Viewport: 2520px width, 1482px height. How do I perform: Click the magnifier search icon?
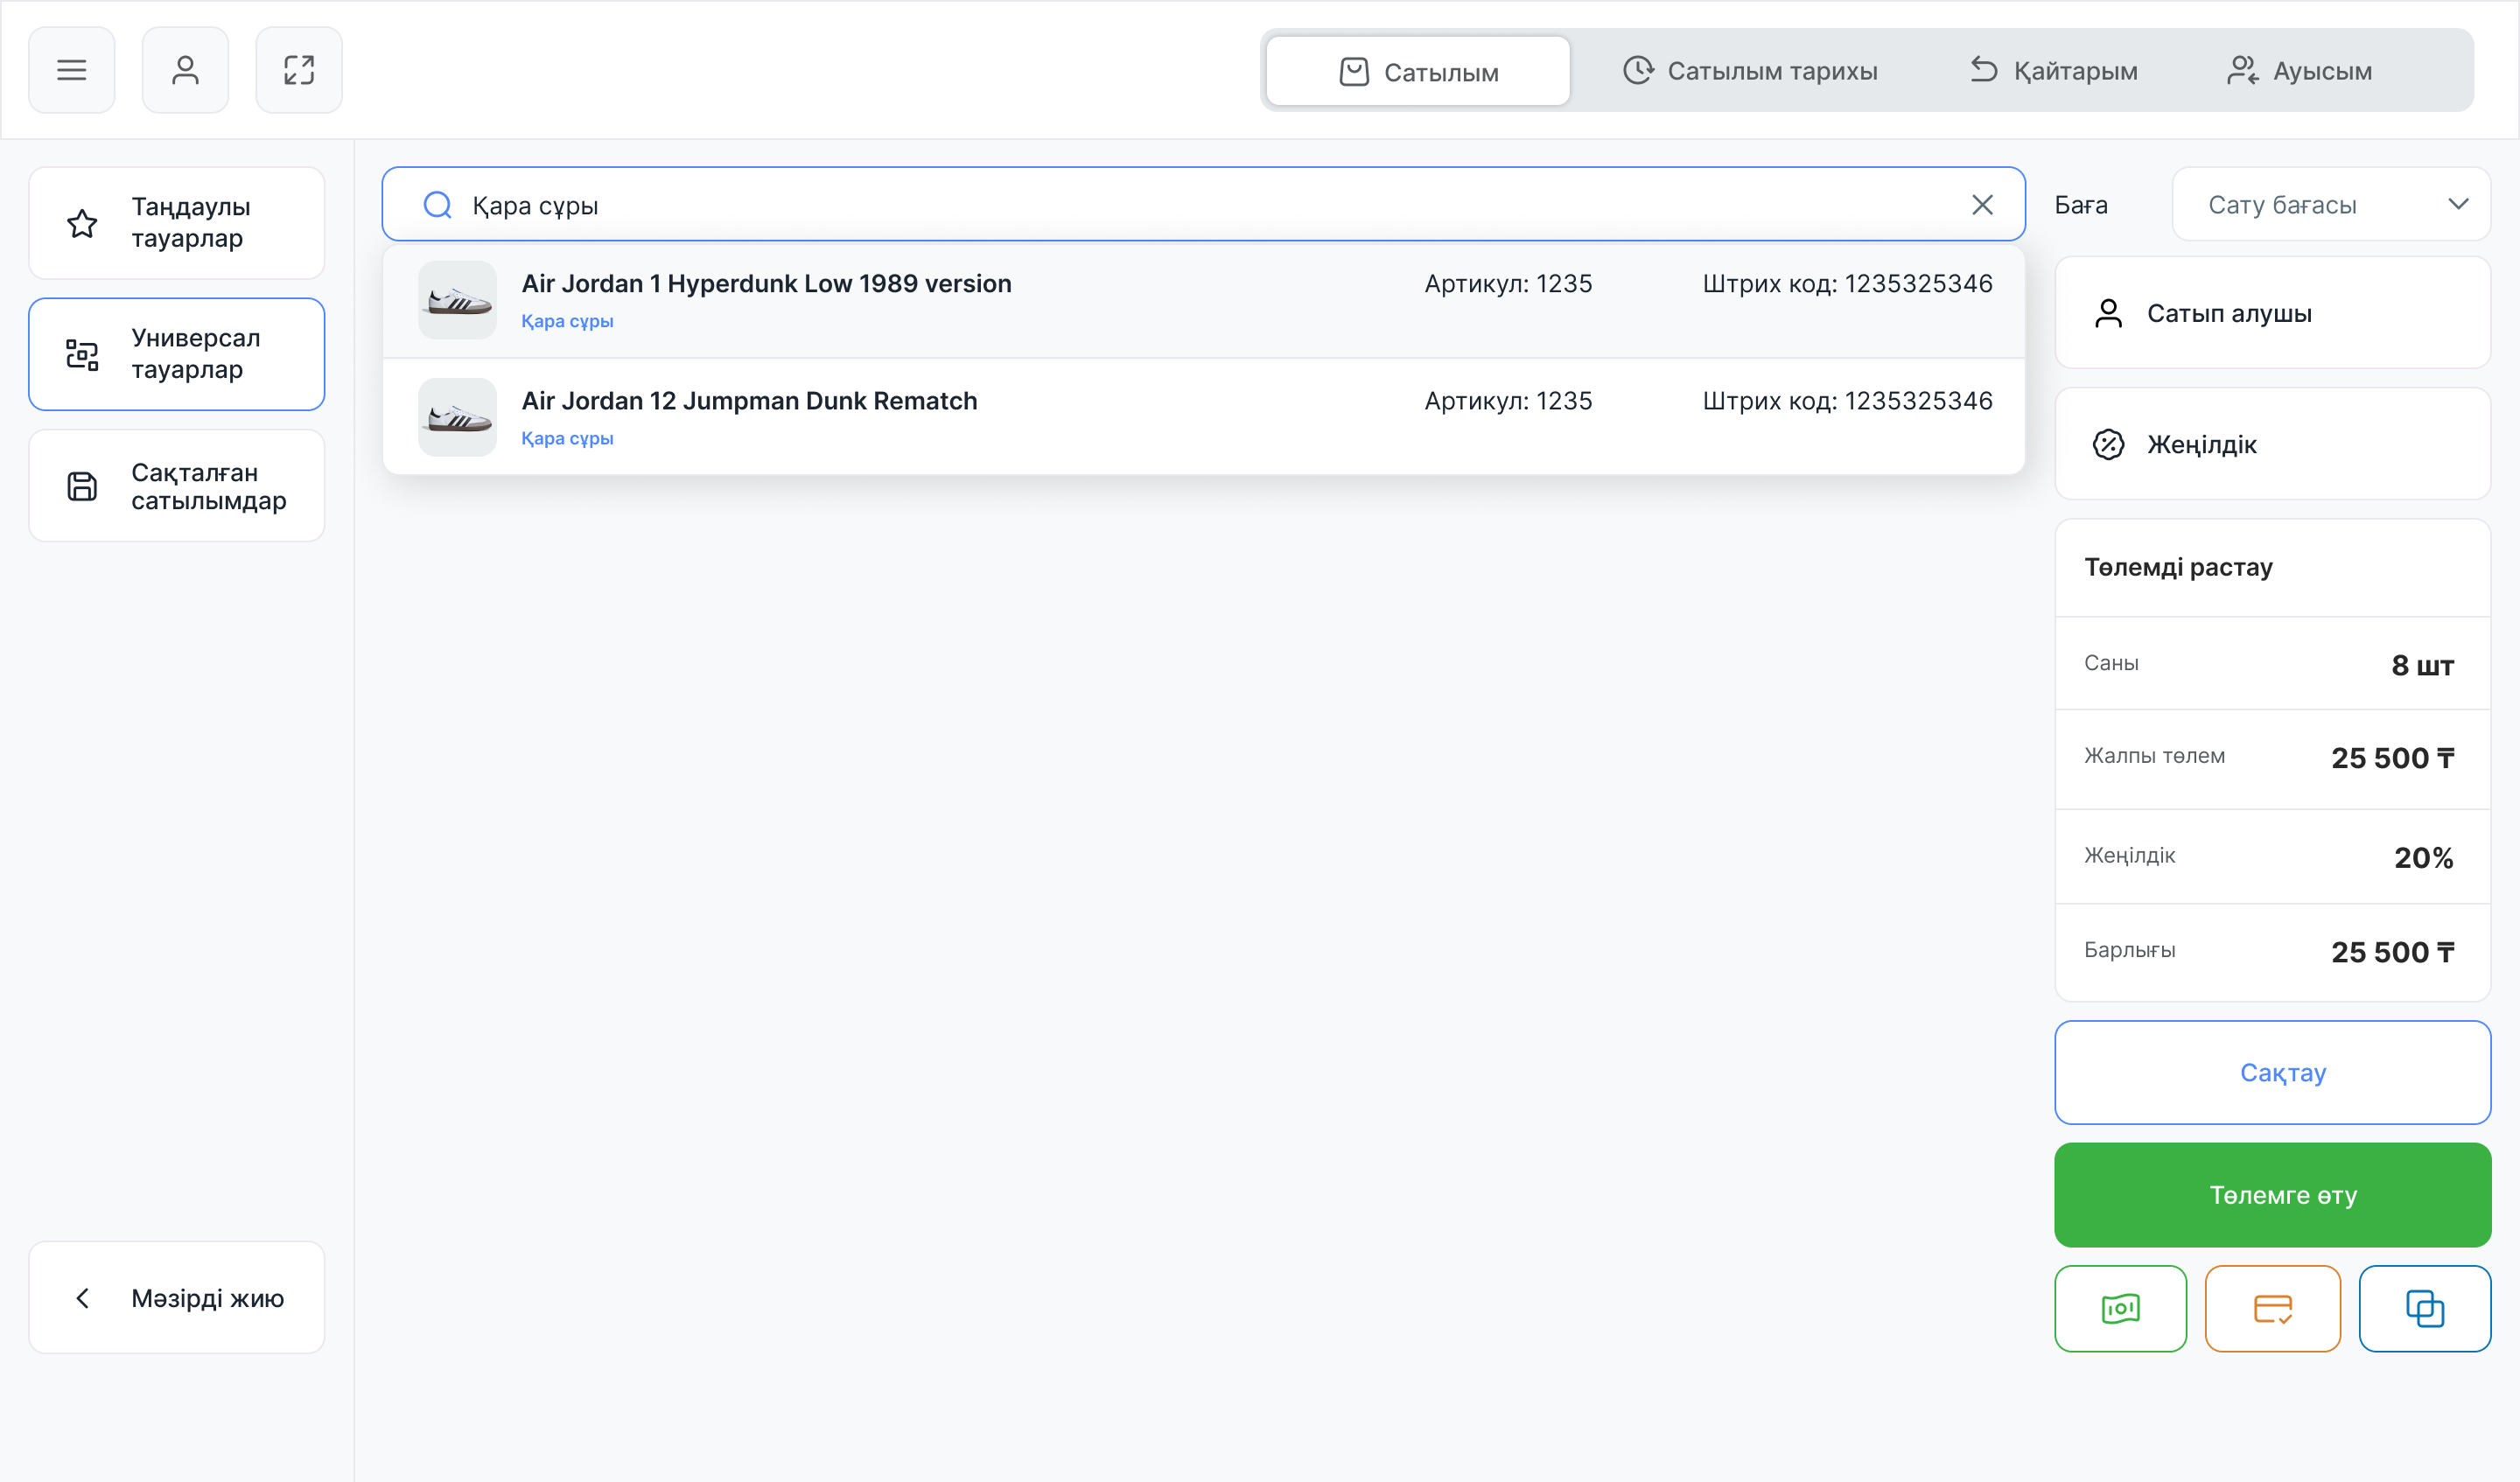tap(437, 205)
